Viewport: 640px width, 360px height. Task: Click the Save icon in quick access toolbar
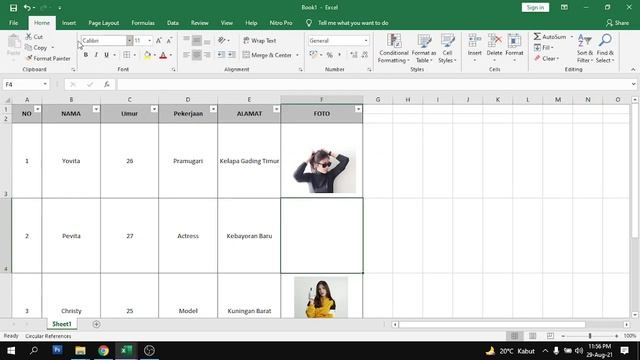pyautogui.click(x=13, y=8)
